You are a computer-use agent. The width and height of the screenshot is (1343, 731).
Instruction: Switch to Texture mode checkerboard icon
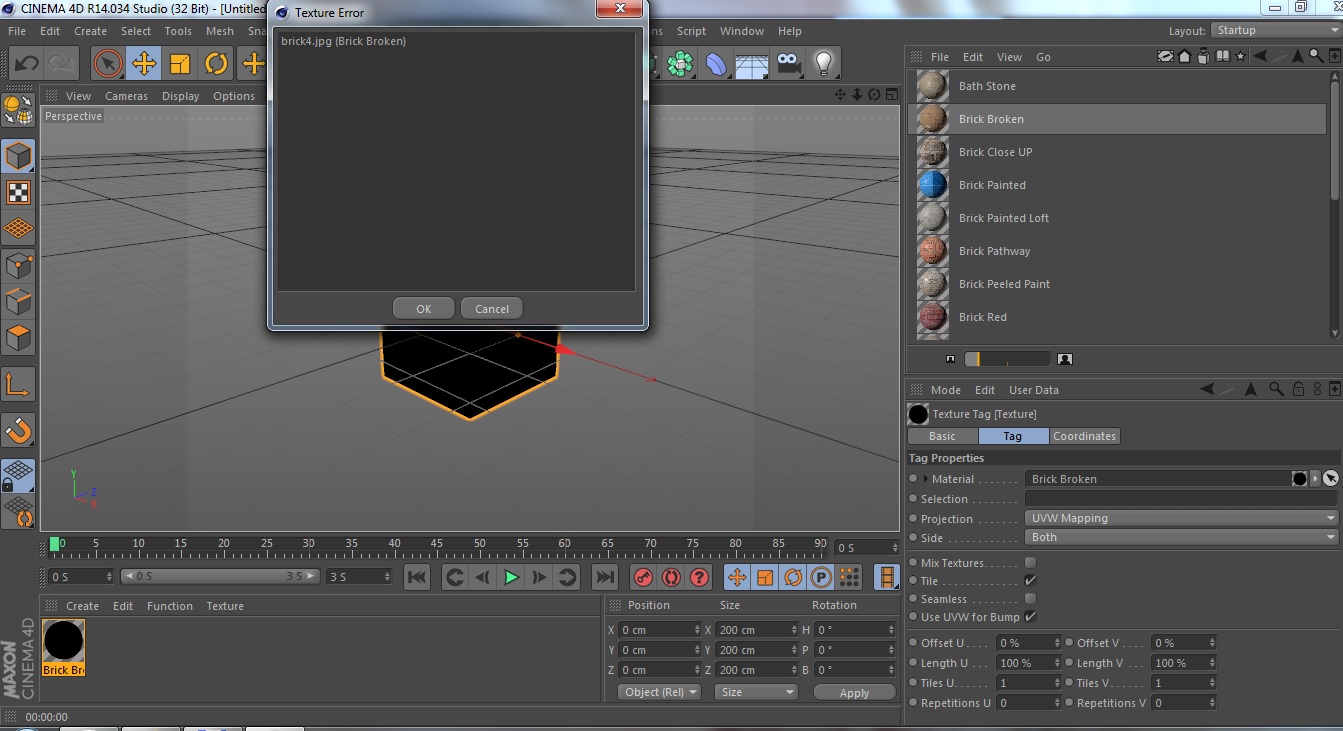tap(19, 193)
